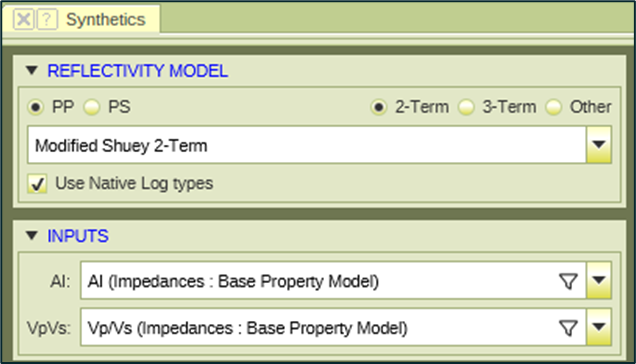This screenshot has width=636, height=364.
Task: Collapse the Inputs section
Action: coord(32,235)
